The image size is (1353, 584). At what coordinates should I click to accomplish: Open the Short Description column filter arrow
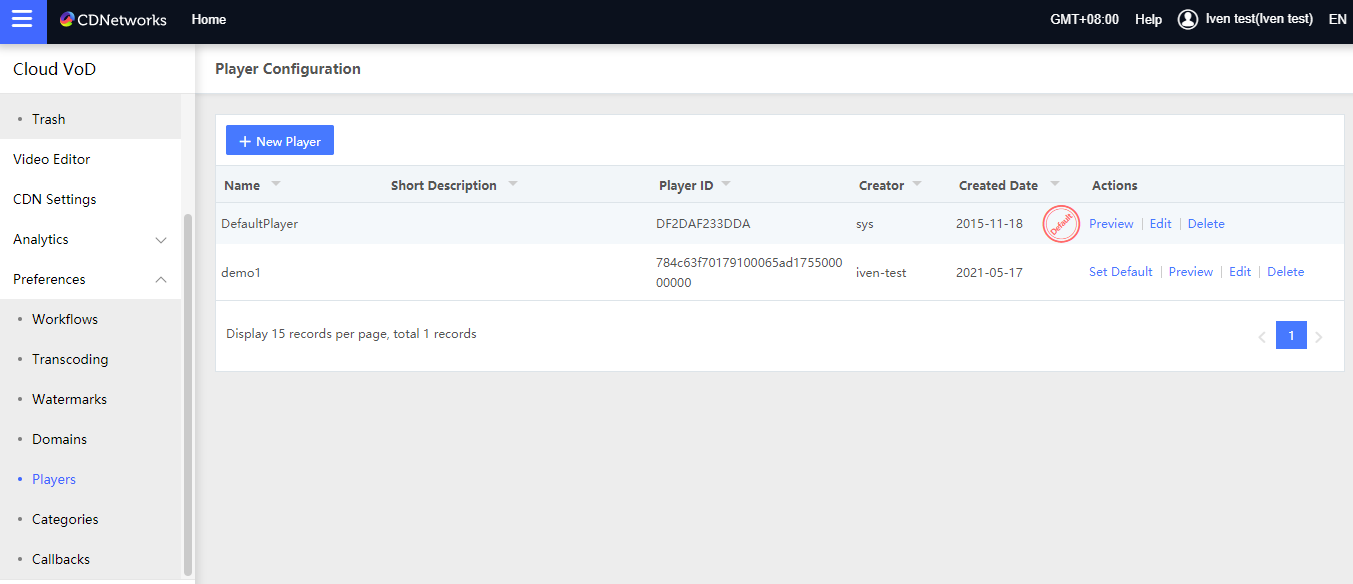tap(513, 185)
